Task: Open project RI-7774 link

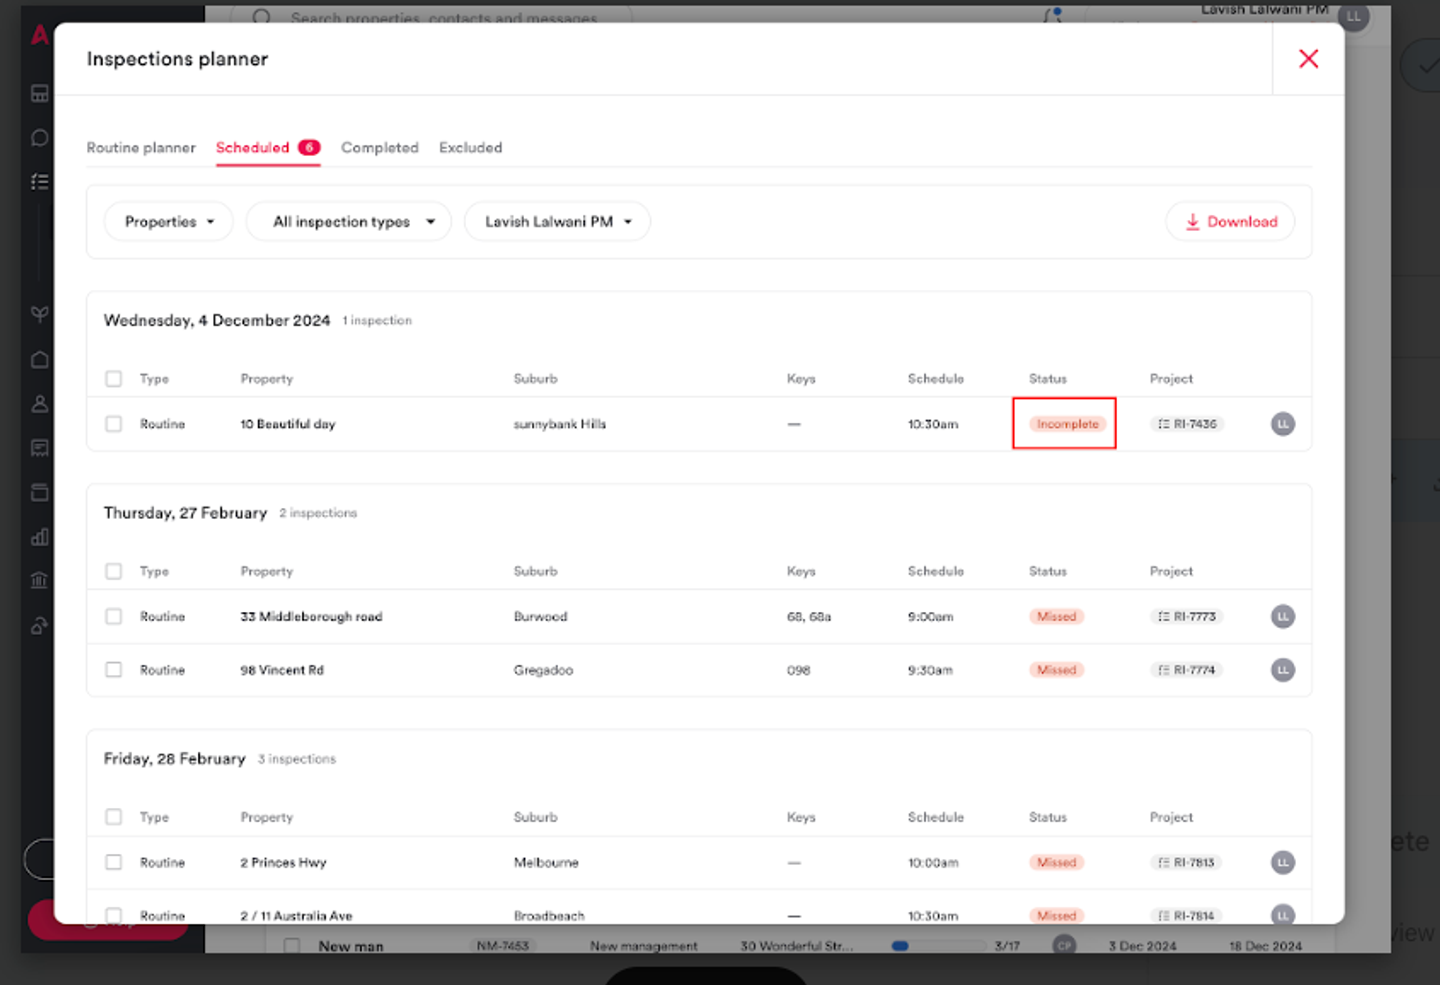Action: pyautogui.click(x=1187, y=670)
